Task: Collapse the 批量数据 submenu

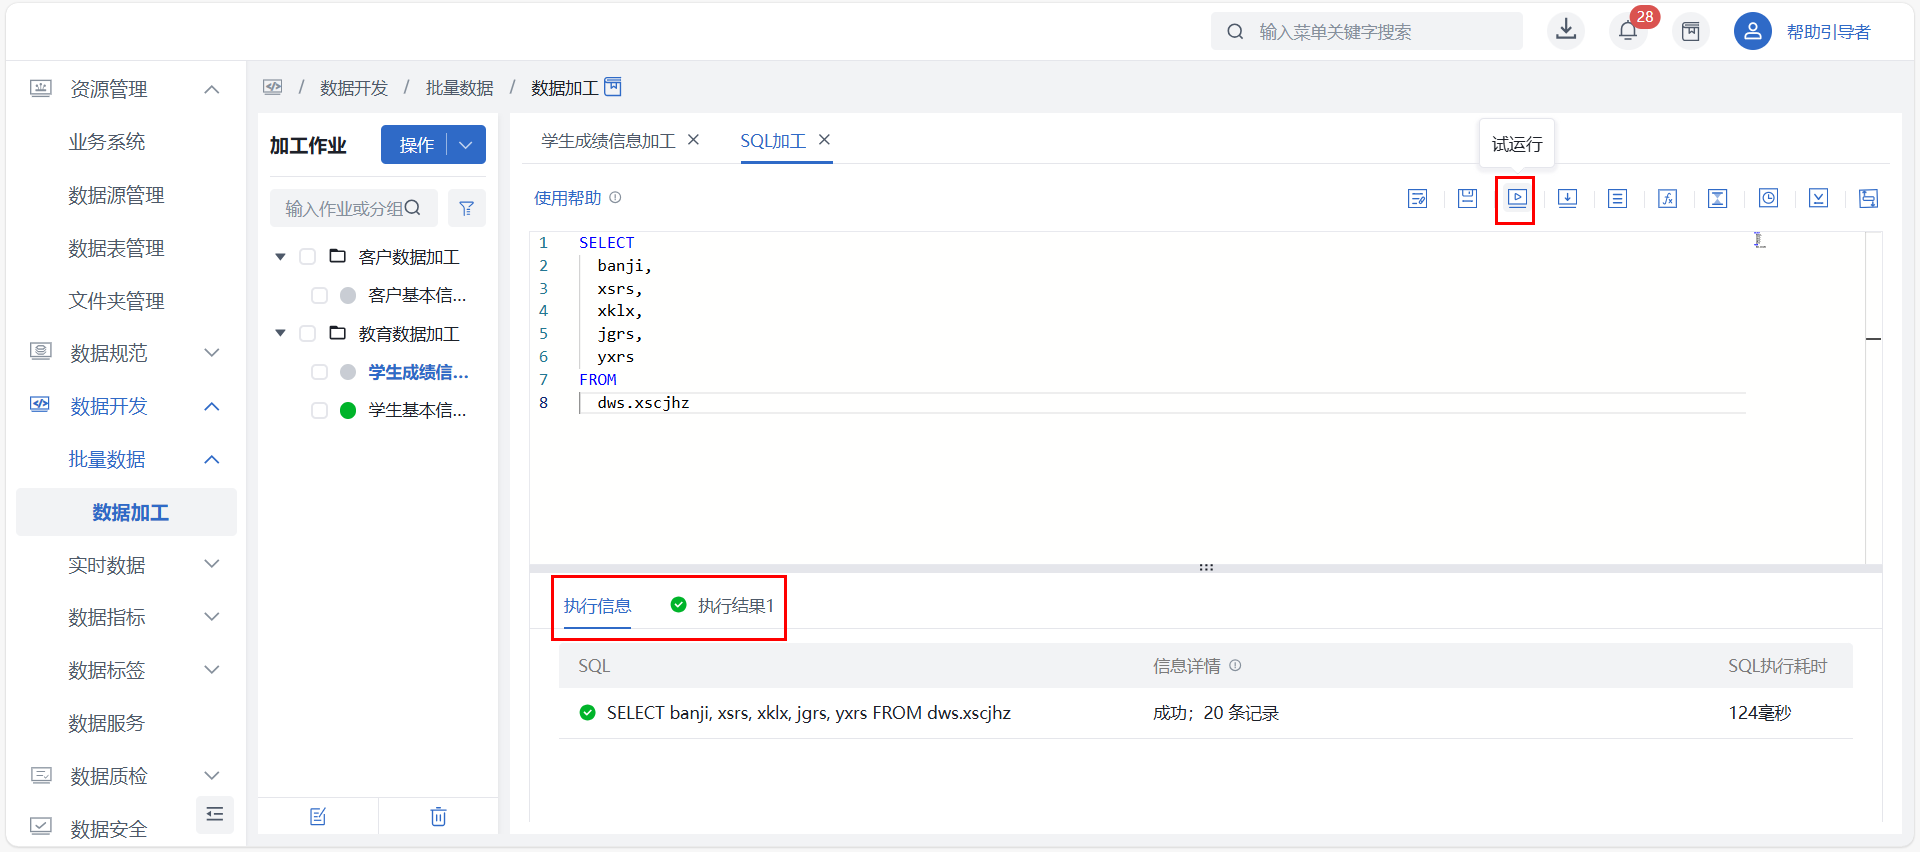Action: (212, 459)
